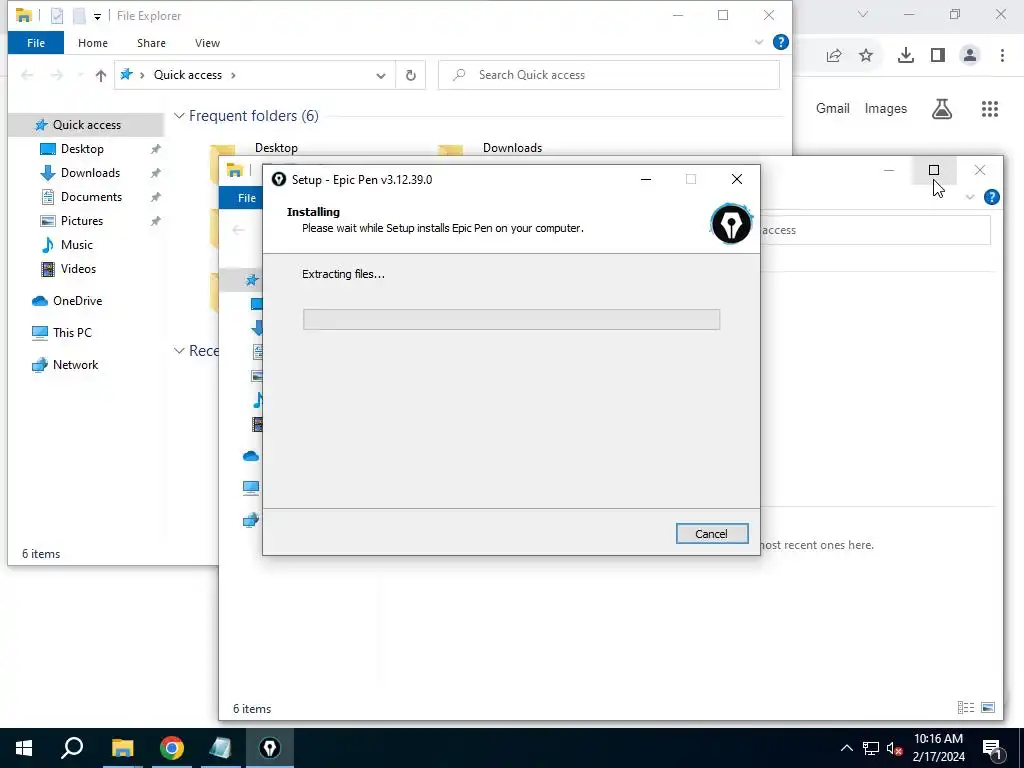Viewport: 1024px width, 768px height.
Task: Click the pin icon next to Documents
Action: pyautogui.click(x=155, y=197)
